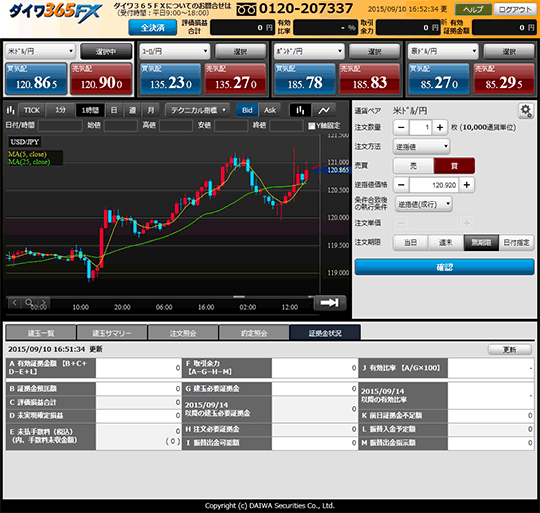Click the GBP/JPY bid 185.78 tile
Viewport: 540px width, 513px height.
pyautogui.click(x=305, y=78)
